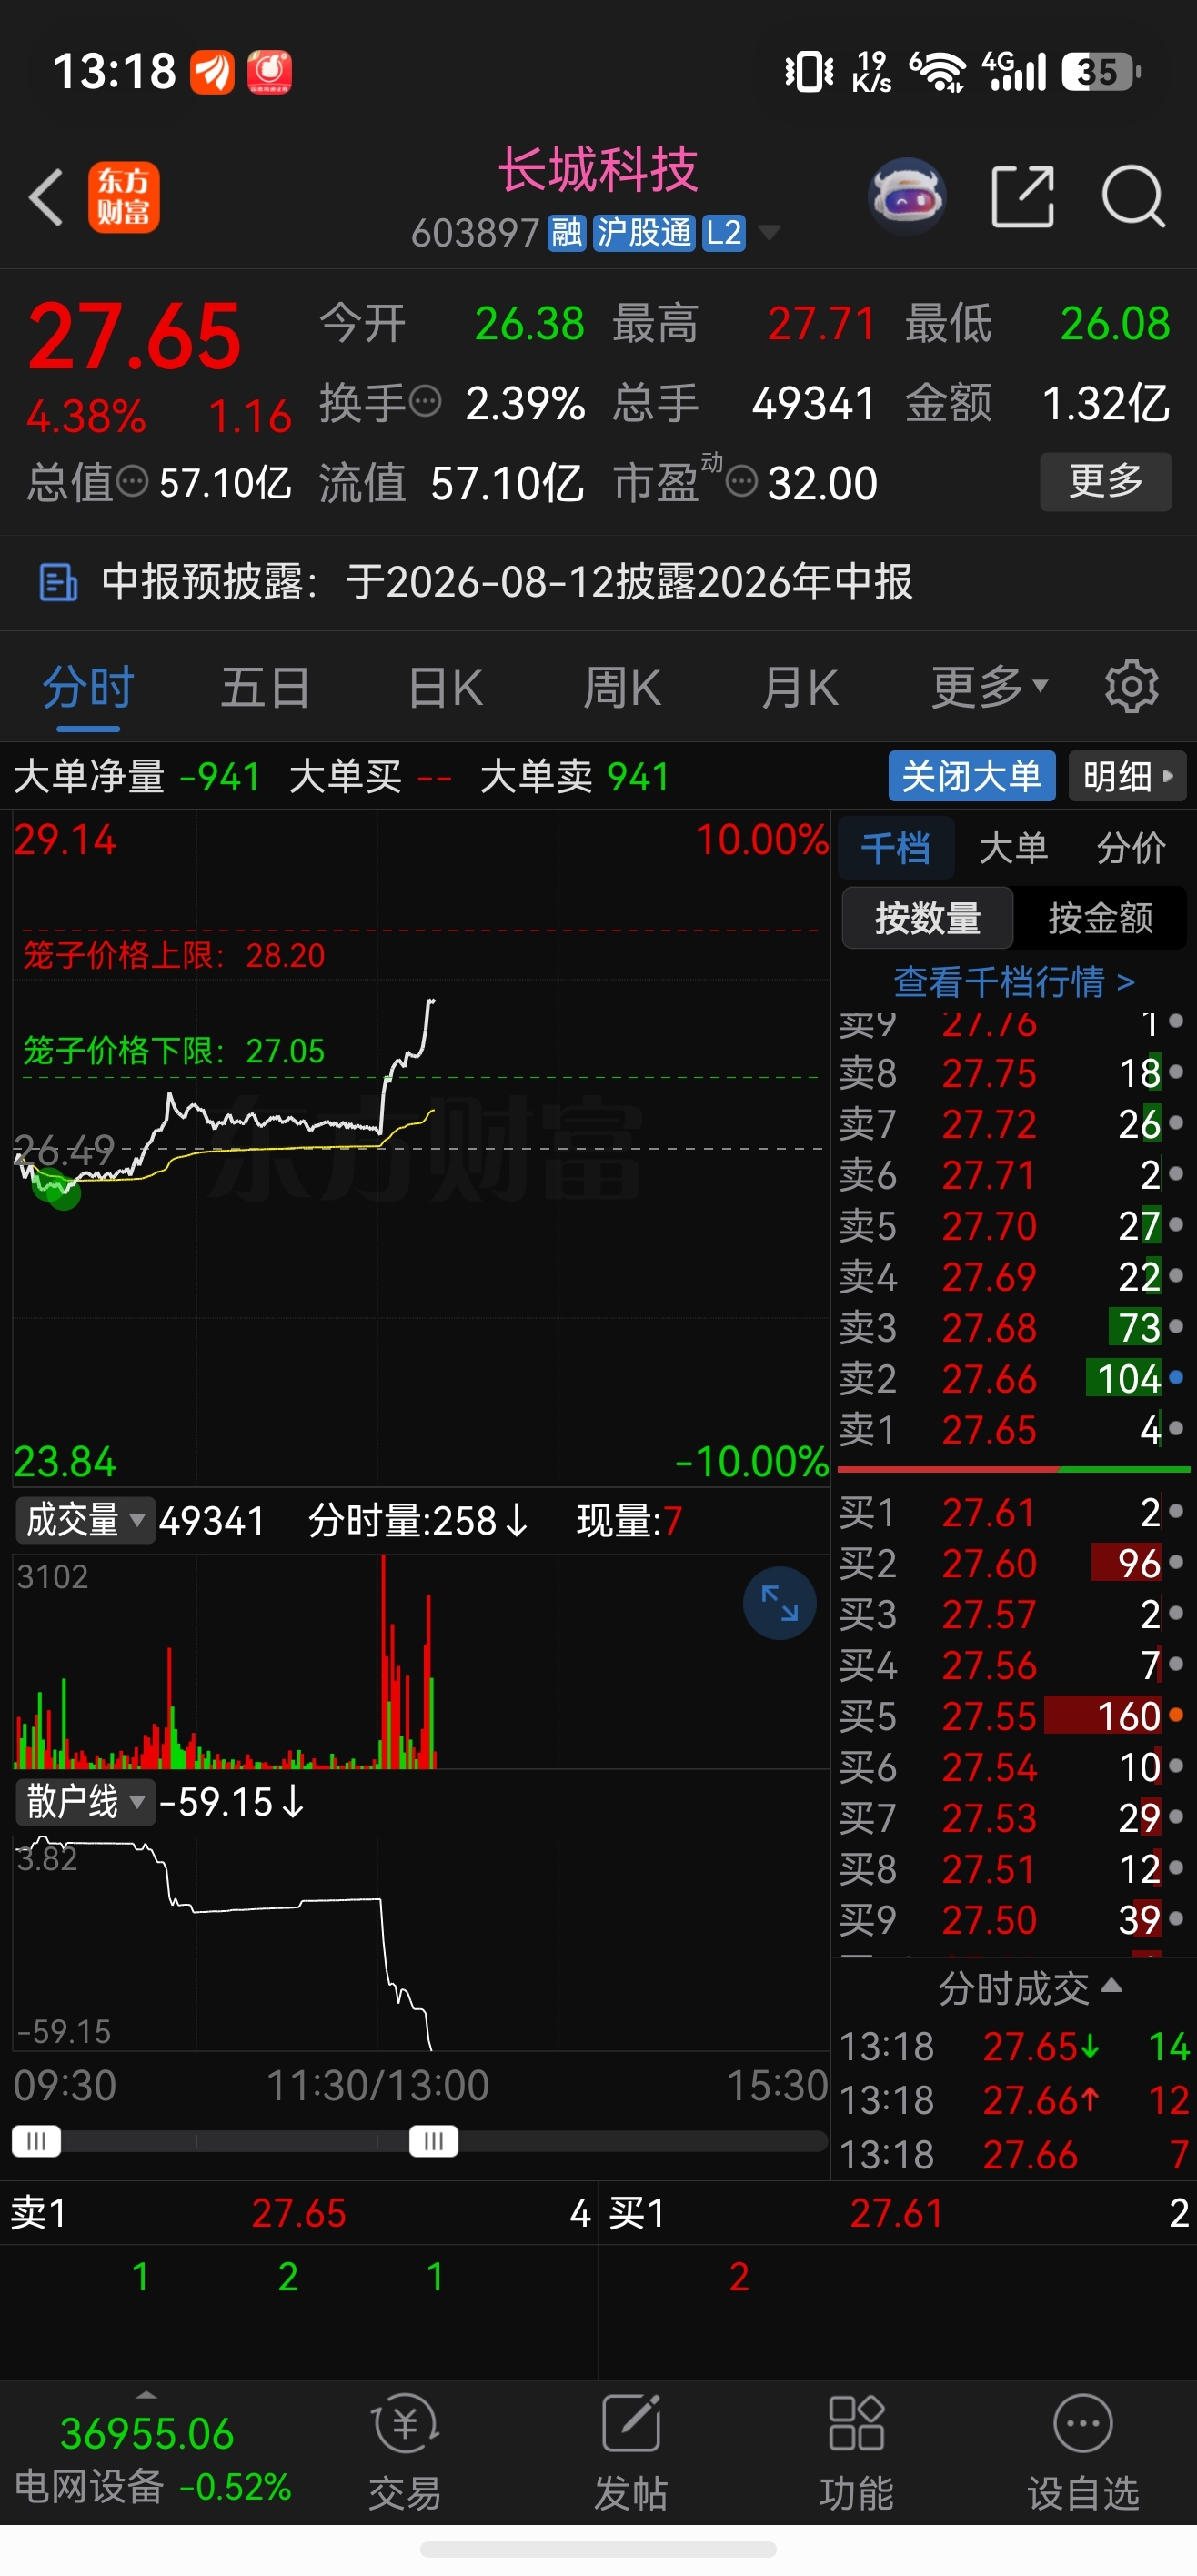Select the 买9 27.50 order row
Viewport: 1197px width, 2576px height.
coord(1012,1919)
